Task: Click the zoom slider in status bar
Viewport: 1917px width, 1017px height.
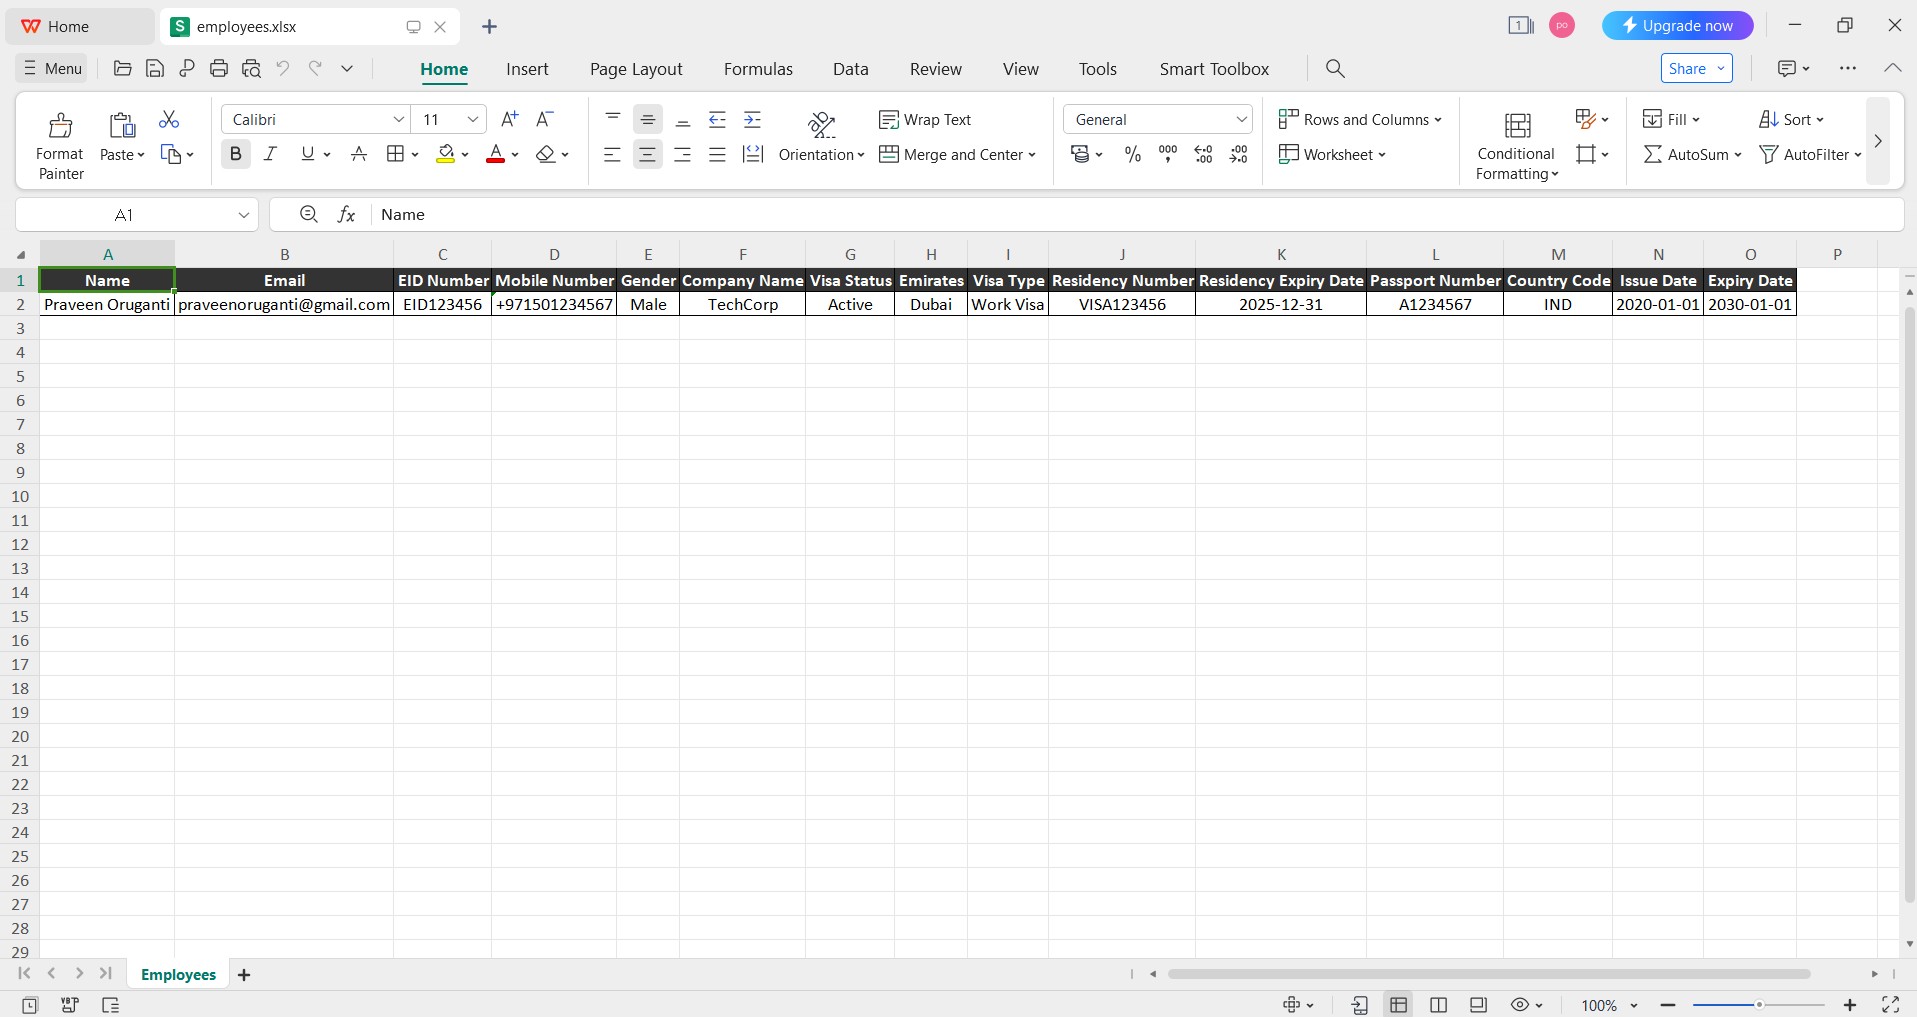Action: click(1758, 1004)
